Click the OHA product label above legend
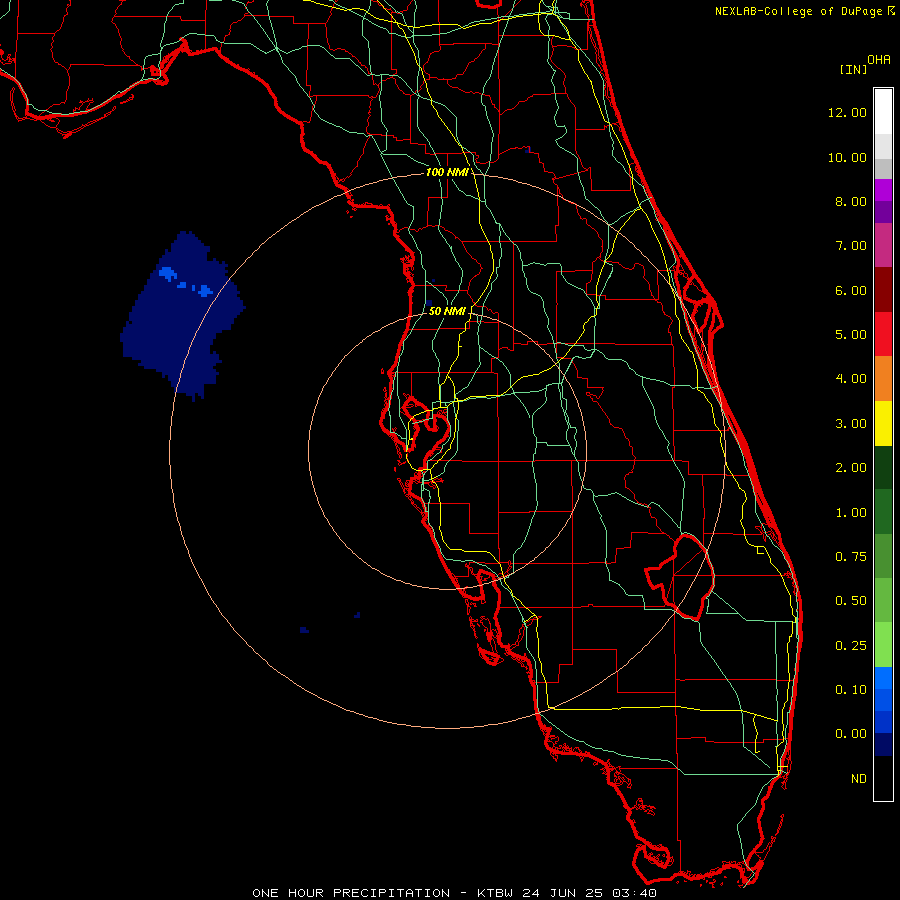900x900 pixels. pos(879,59)
